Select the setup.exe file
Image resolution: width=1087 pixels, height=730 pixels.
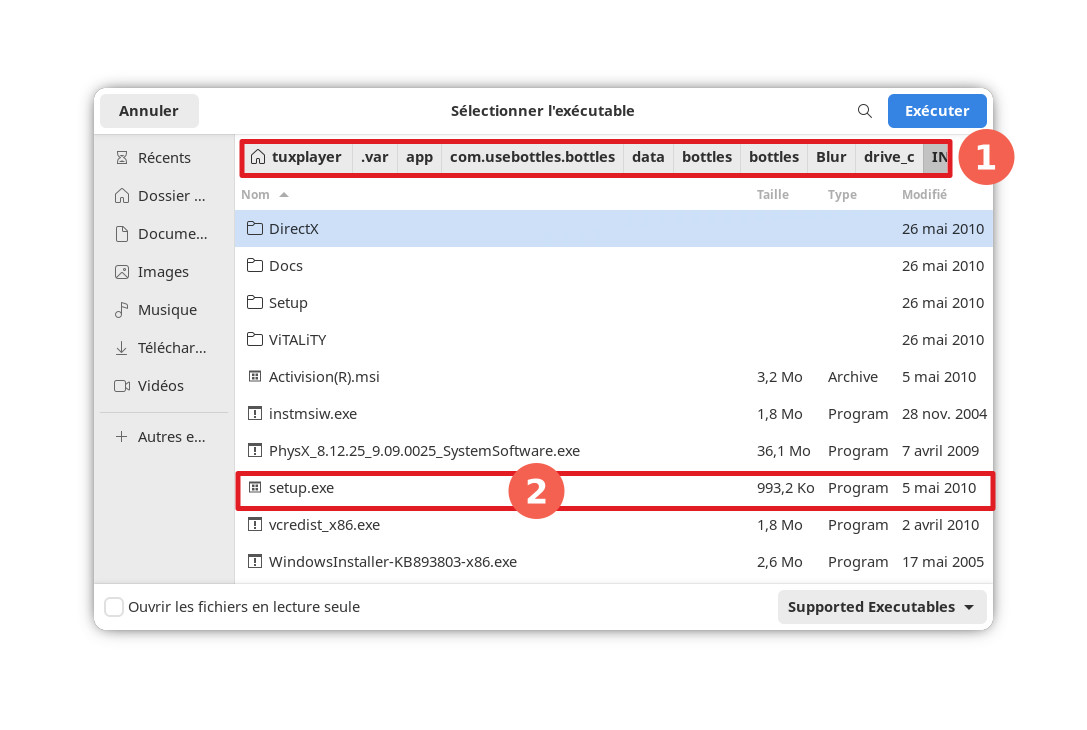[302, 488]
